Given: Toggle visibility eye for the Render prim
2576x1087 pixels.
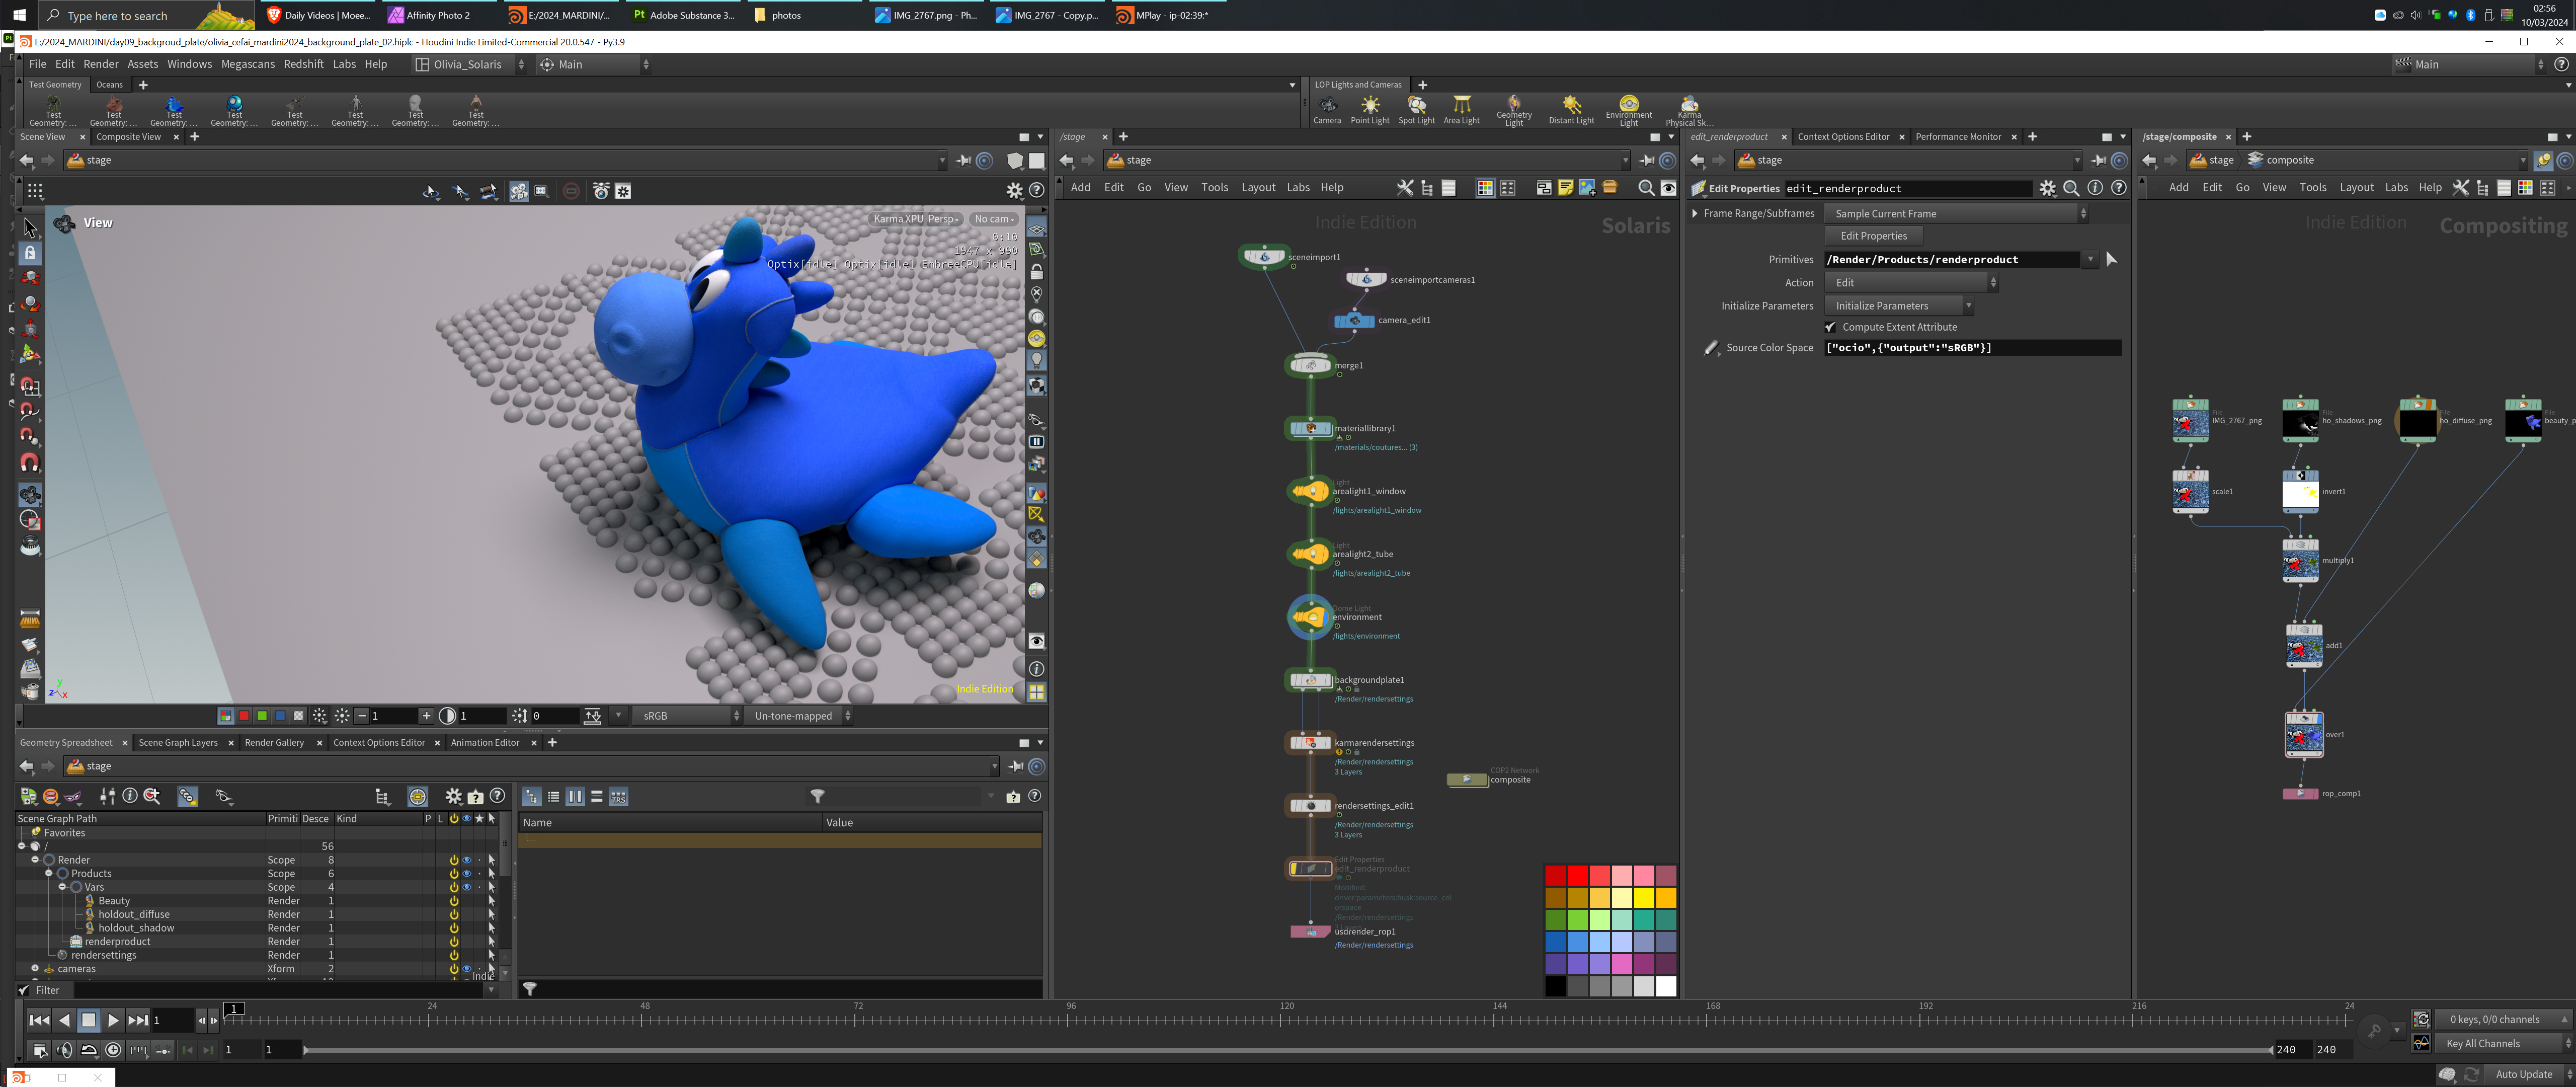Looking at the screenshot, I should click(466, 860).
